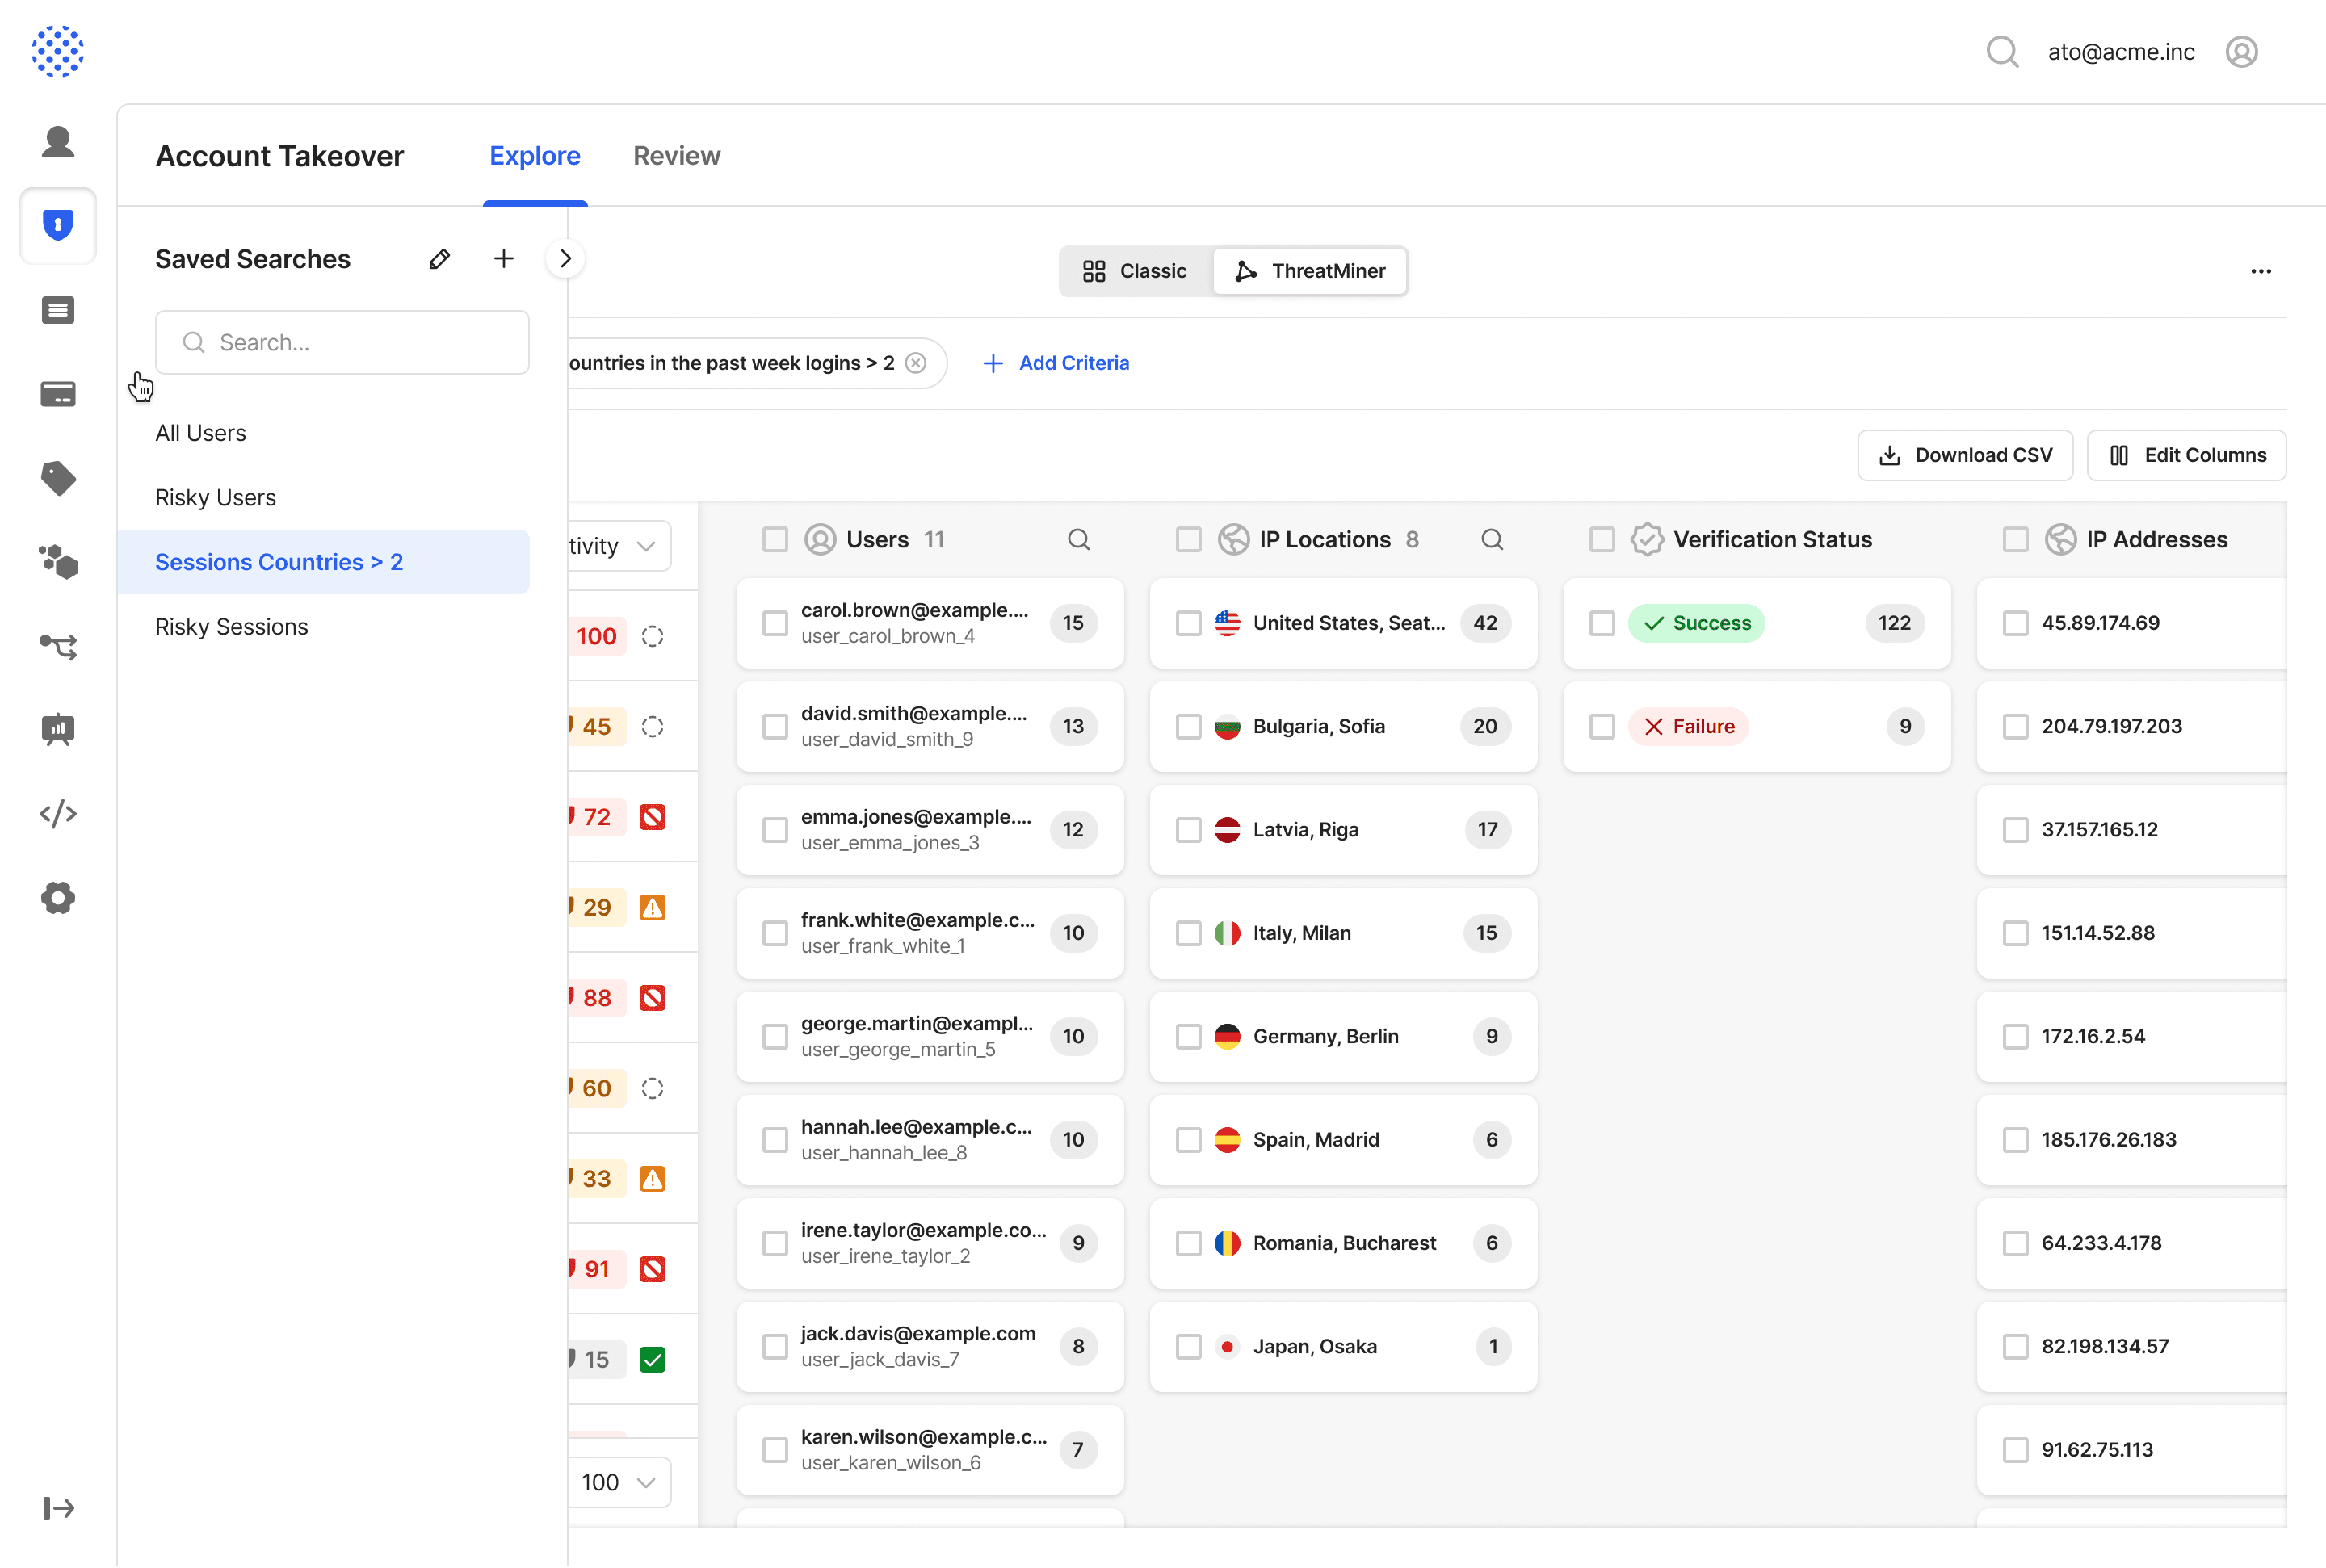Click the user profile avatar icon
The image size is (2326, 1568).
pyautogui.click(x=2241, y=52)
